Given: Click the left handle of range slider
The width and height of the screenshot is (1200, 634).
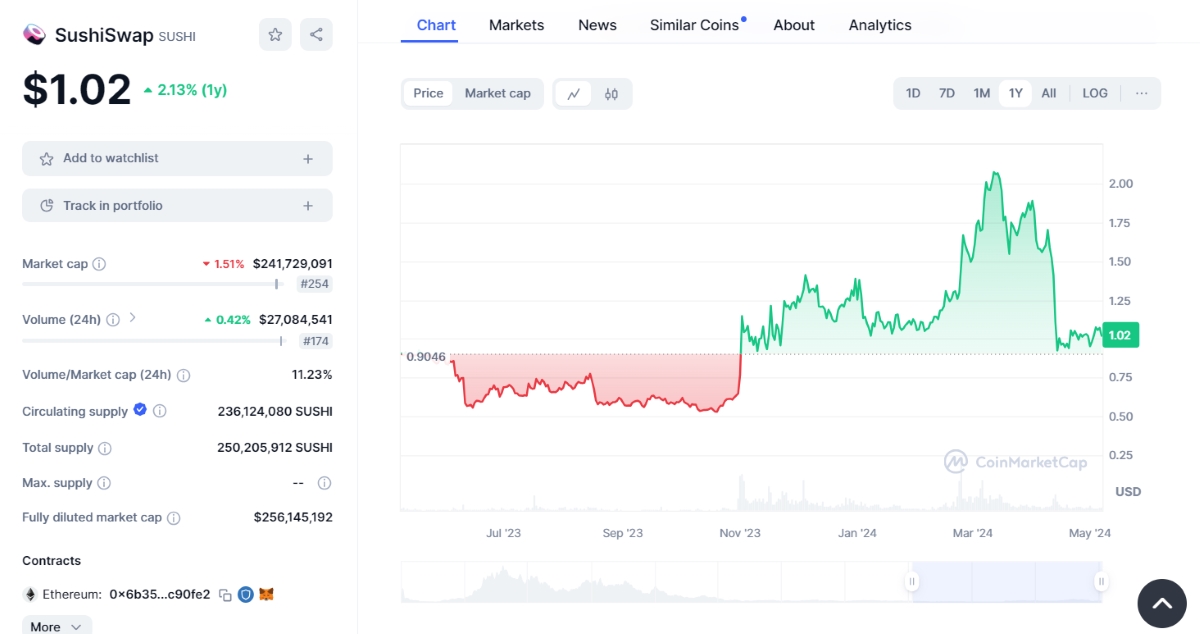Looking at the screenshot, I should coord(912,581).
